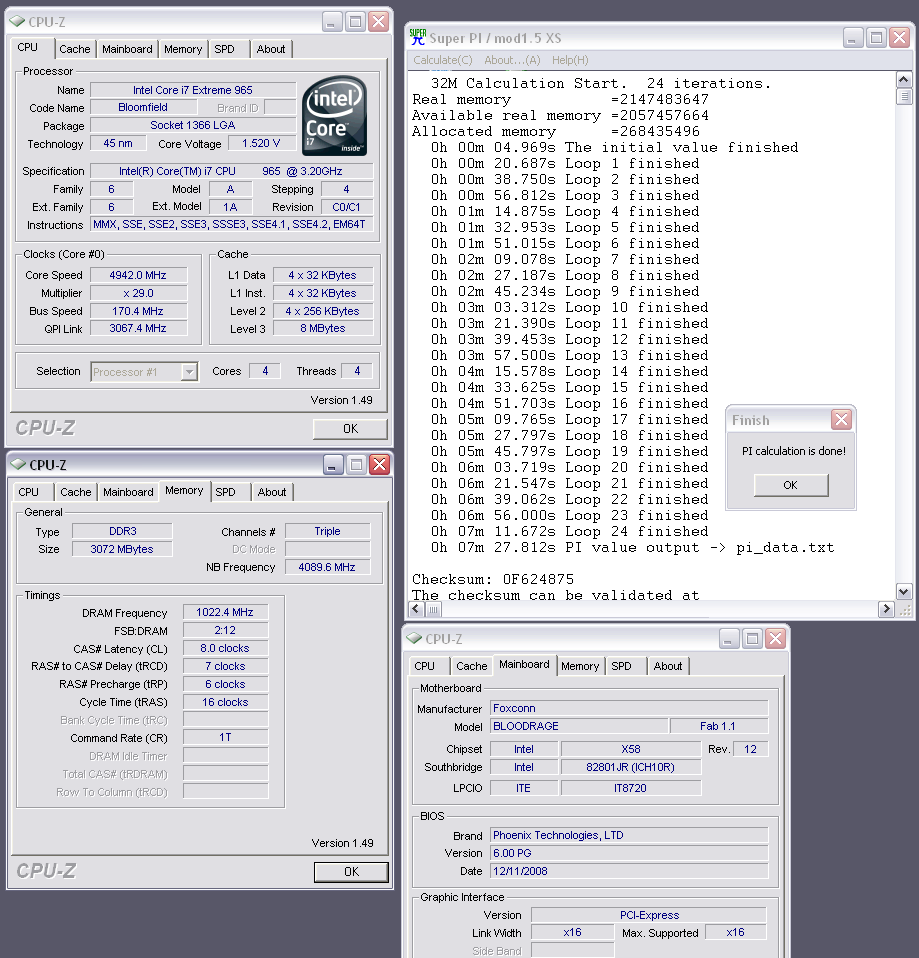
Task: Click the Loop 24 finished line
Action: click(x=569, y=532)
